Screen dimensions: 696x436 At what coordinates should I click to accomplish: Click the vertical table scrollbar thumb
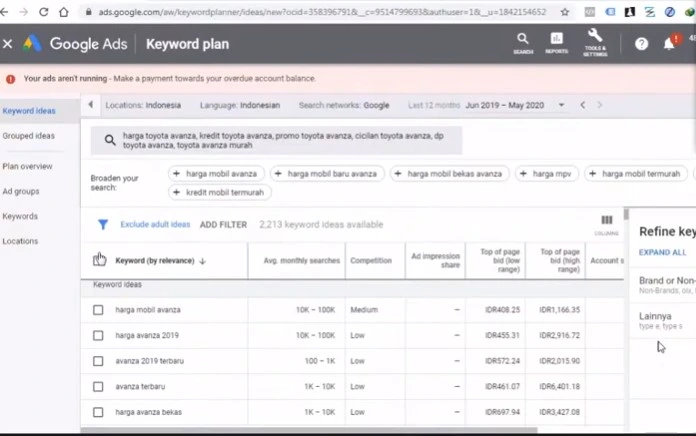pyautogui.click(x=626, y=214)
